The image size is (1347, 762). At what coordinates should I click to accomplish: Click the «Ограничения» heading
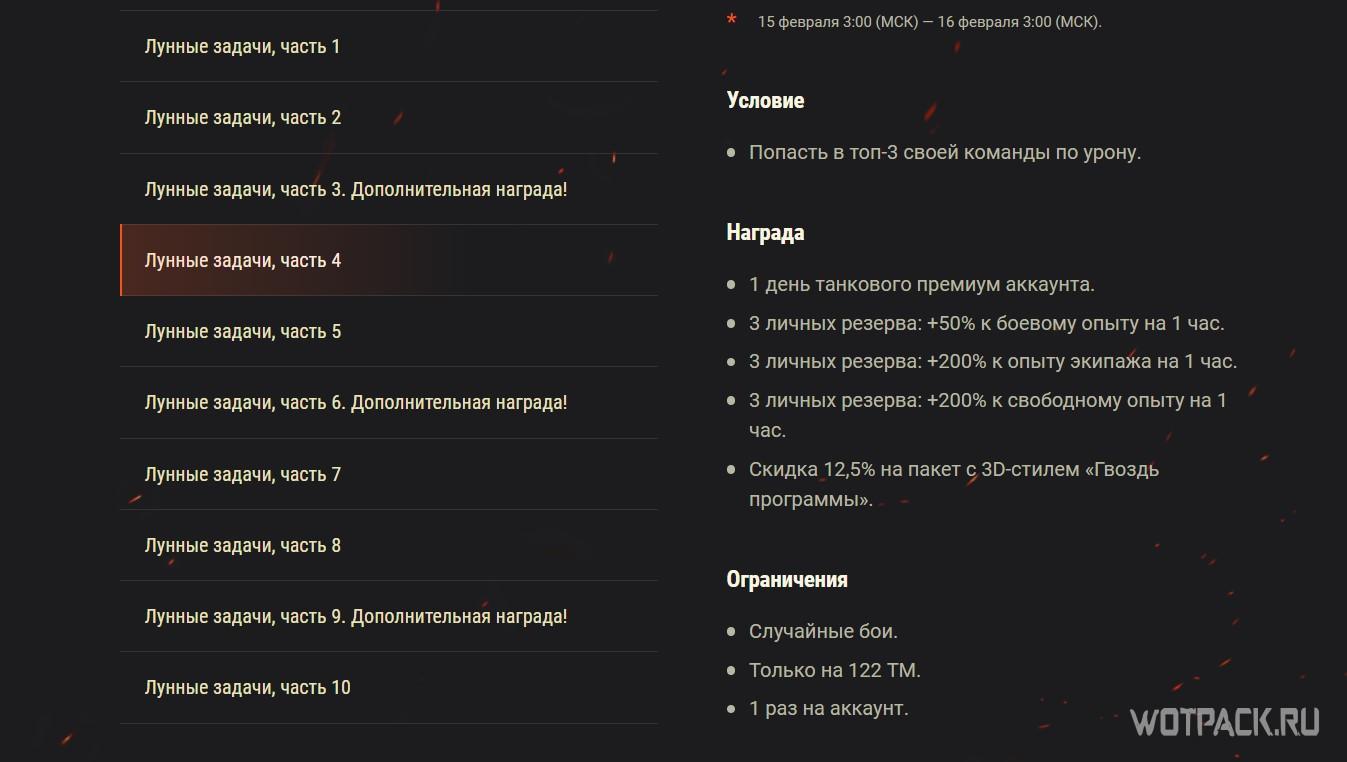pos(787,579)
